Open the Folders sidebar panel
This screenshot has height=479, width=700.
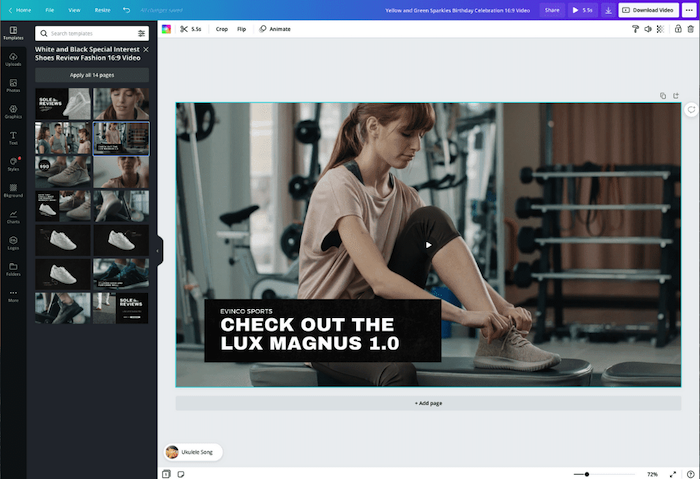13,269
